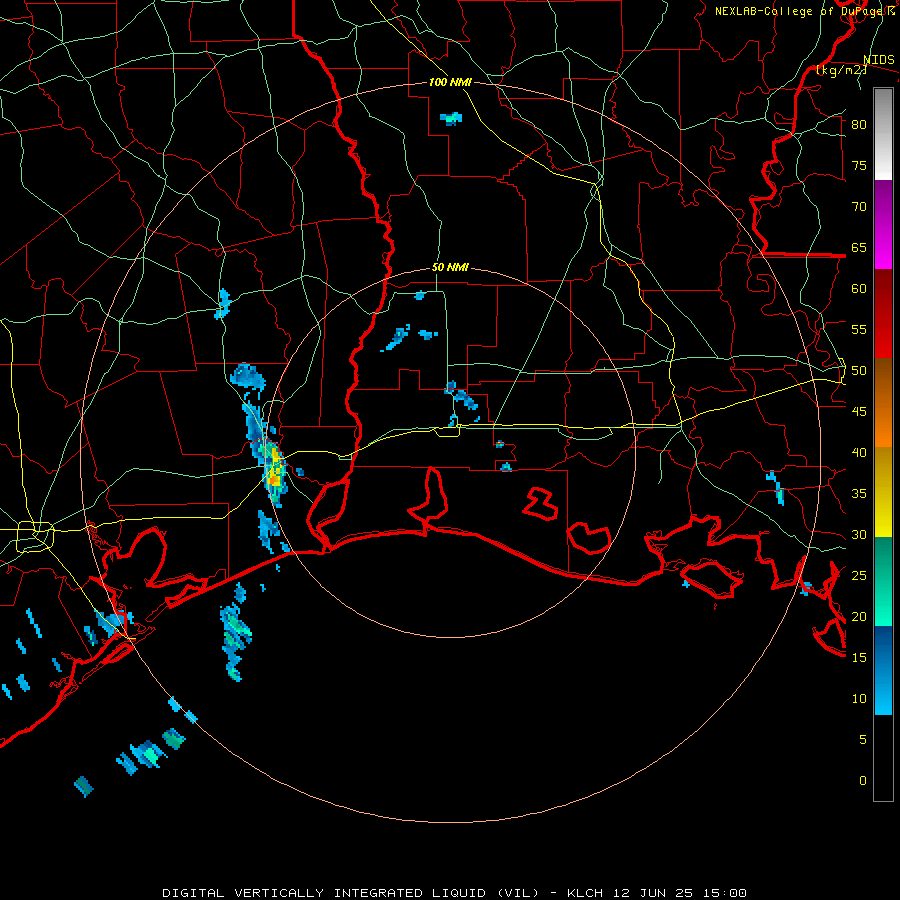This screenshot has width=900, height=900.
Task: Click the kg/m2 units label
Action: (x=841, y=70)
